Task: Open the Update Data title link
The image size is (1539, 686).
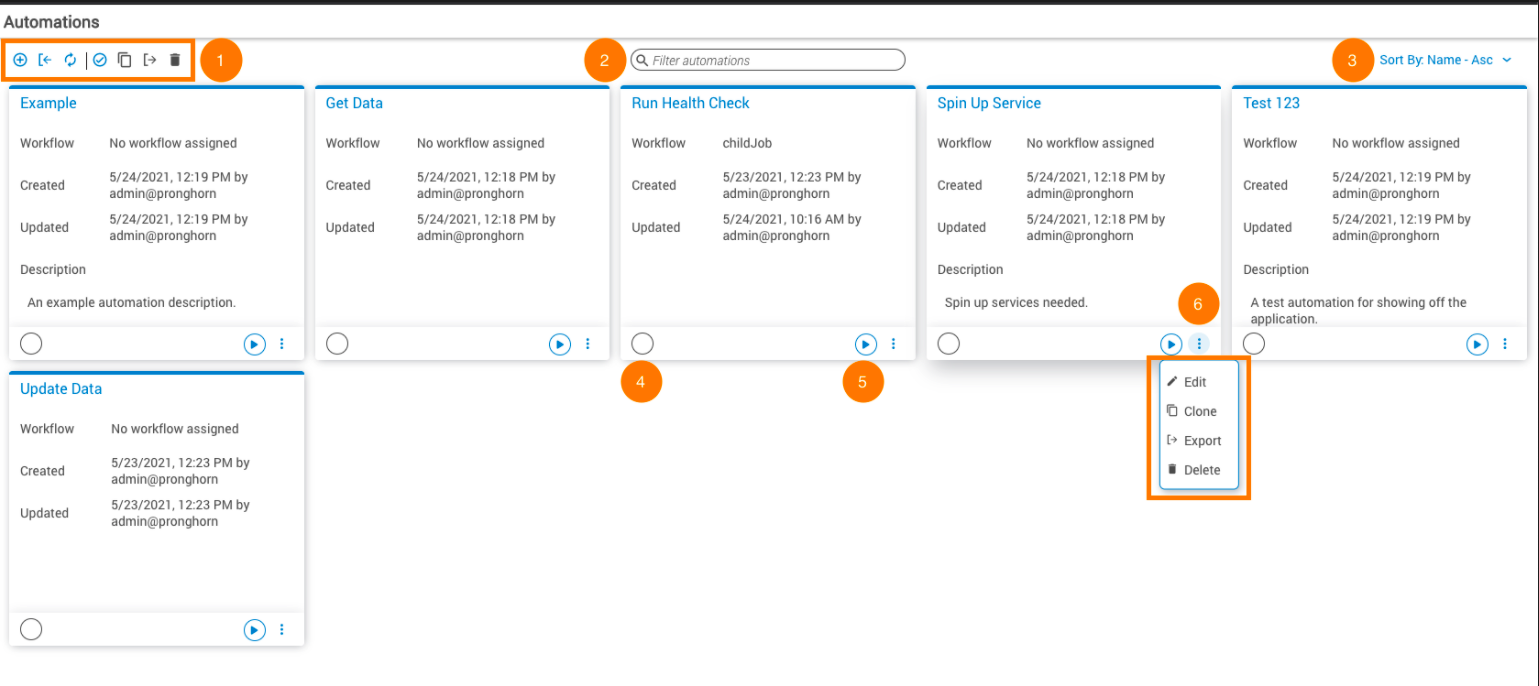Action: pyautogui.click(x=61, y=389)
